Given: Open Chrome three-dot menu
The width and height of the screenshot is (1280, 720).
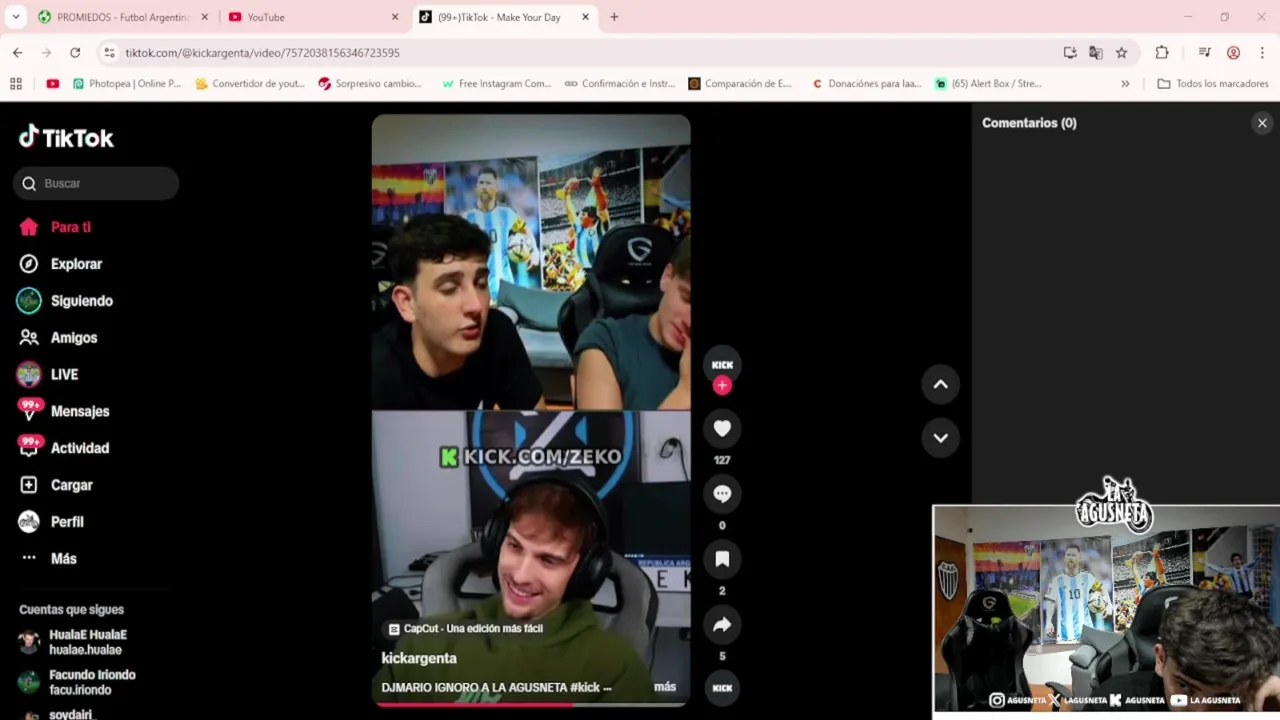Looking at the screenshot, I should [x=1262, y=53].
